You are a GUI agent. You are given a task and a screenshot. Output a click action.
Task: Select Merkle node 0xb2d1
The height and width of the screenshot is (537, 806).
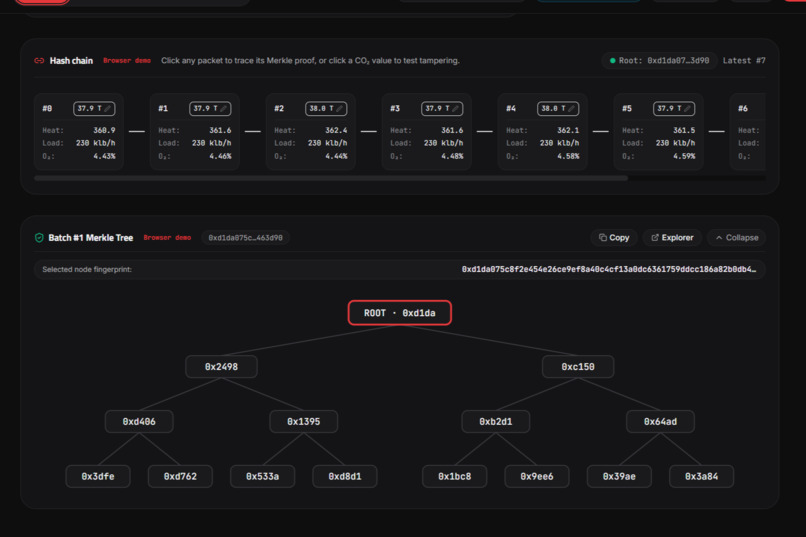click(x=496, y=421)
